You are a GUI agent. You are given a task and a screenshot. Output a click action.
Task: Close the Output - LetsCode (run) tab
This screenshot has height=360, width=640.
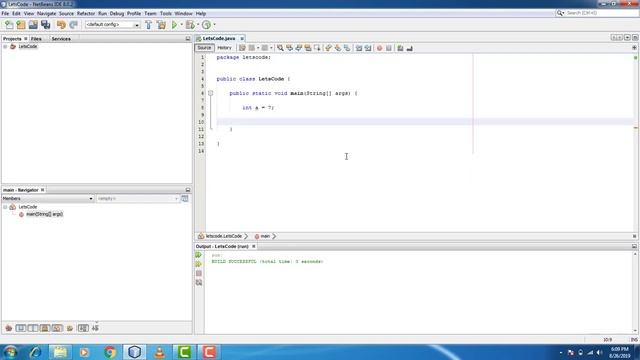coord(253,247)
